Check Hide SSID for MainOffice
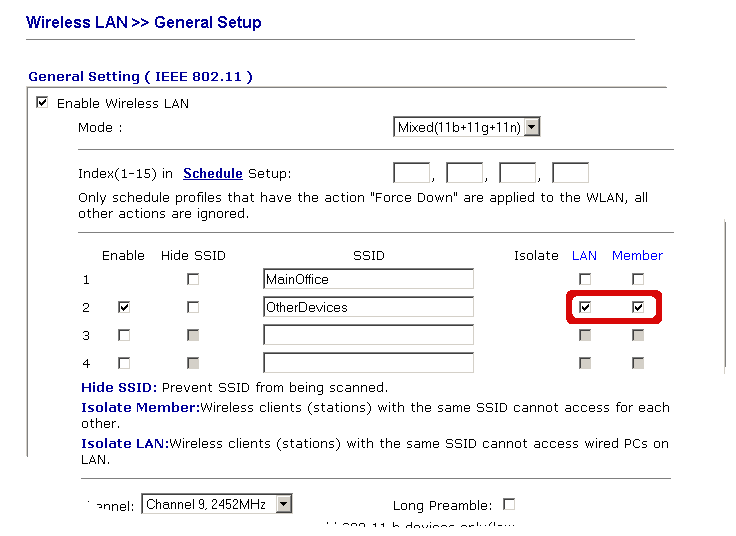Screen dimensions: 736x536 coord(193,279)
